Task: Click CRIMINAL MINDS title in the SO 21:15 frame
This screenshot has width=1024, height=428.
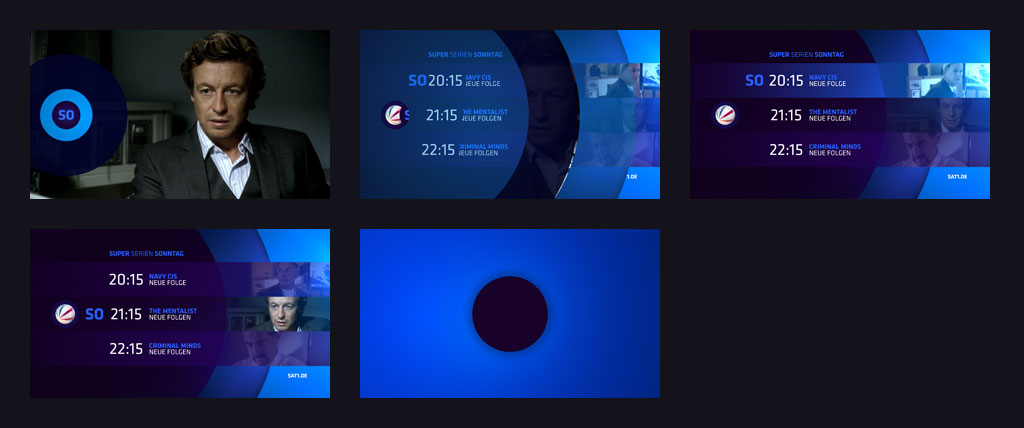Action: (175, 346)
